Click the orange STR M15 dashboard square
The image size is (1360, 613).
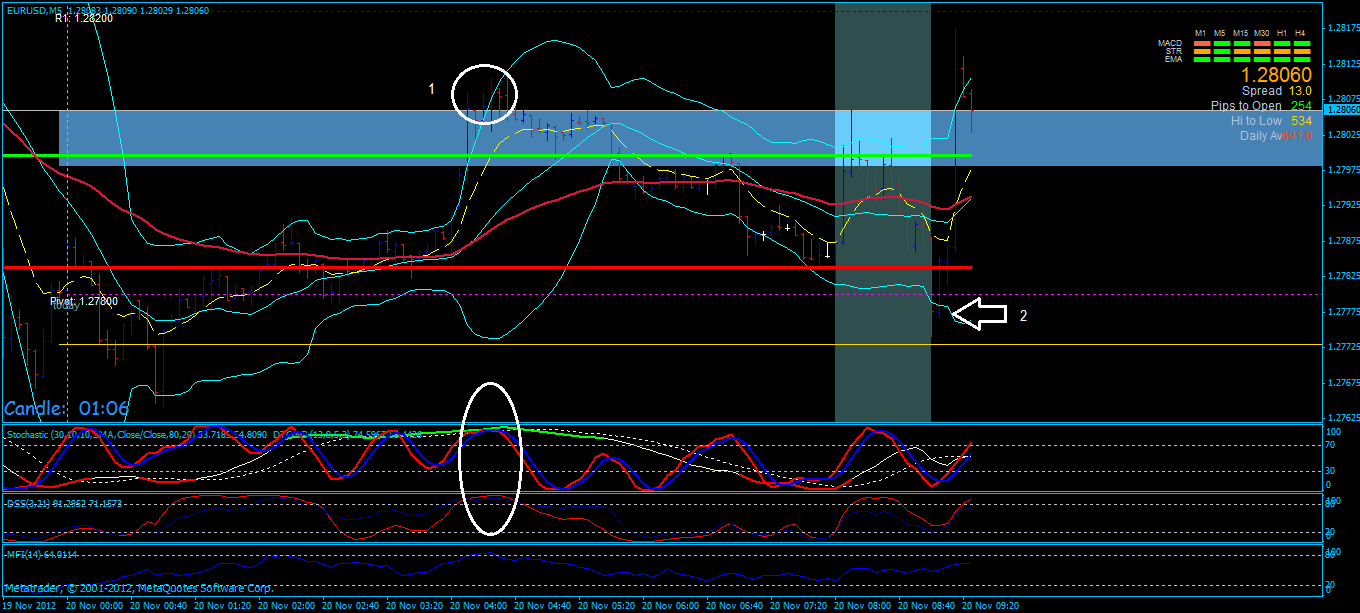pyautogui.click(x=1242, y=52)
